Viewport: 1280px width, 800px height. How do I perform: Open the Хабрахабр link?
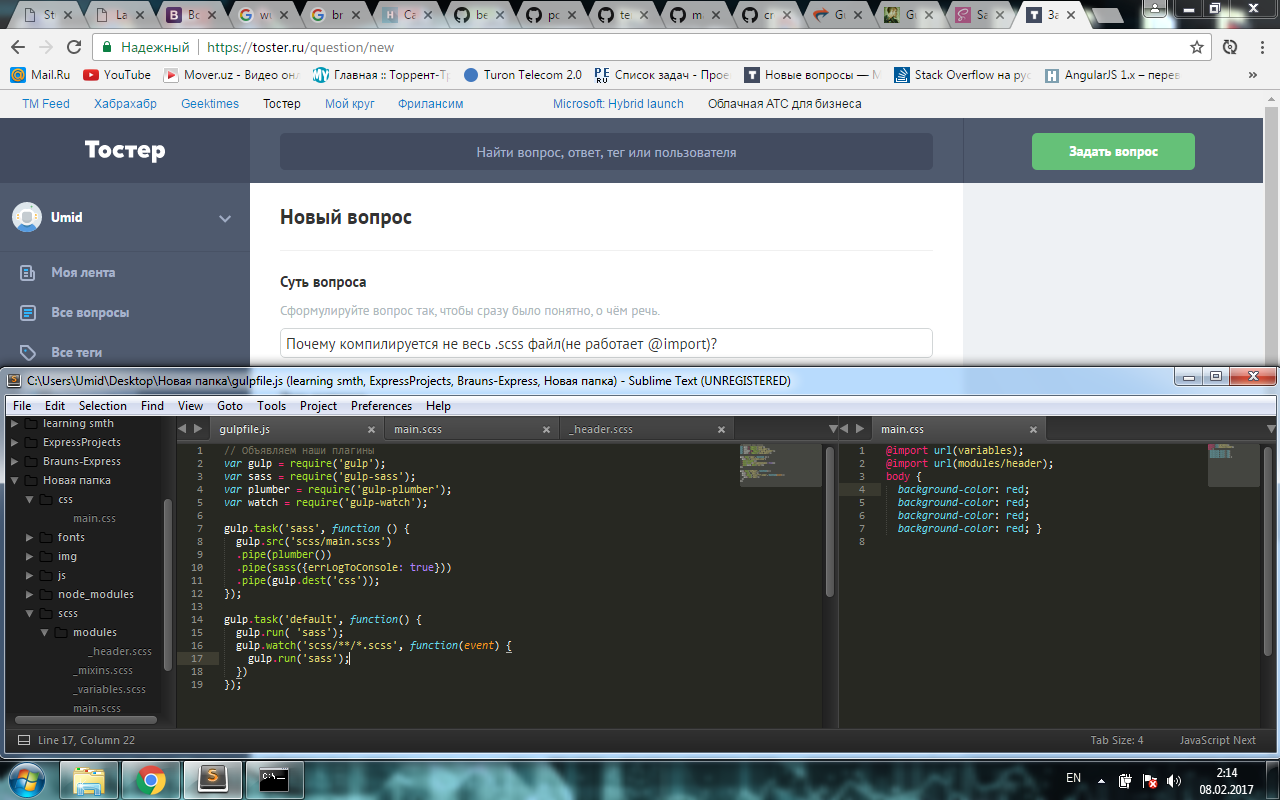coord(125,103)
